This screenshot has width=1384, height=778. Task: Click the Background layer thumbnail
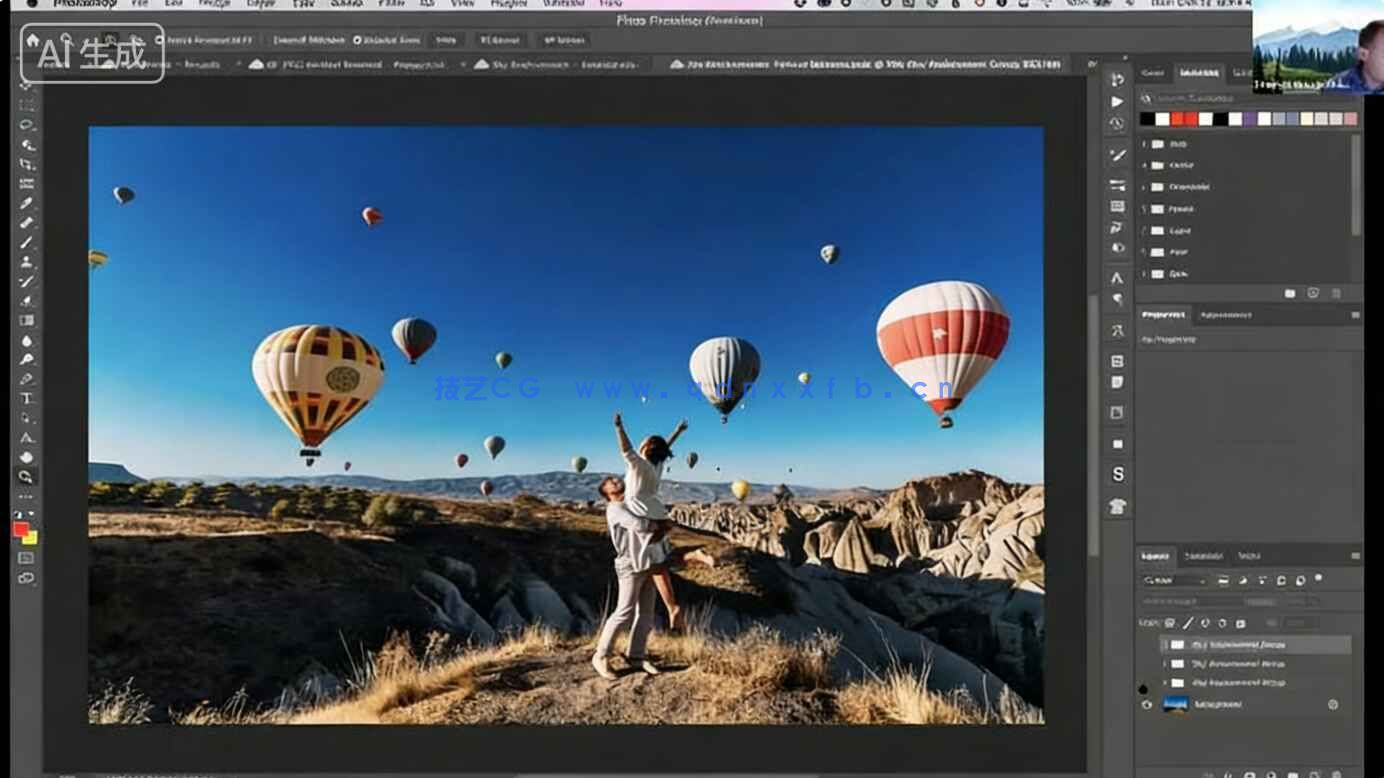point(1175,703)
